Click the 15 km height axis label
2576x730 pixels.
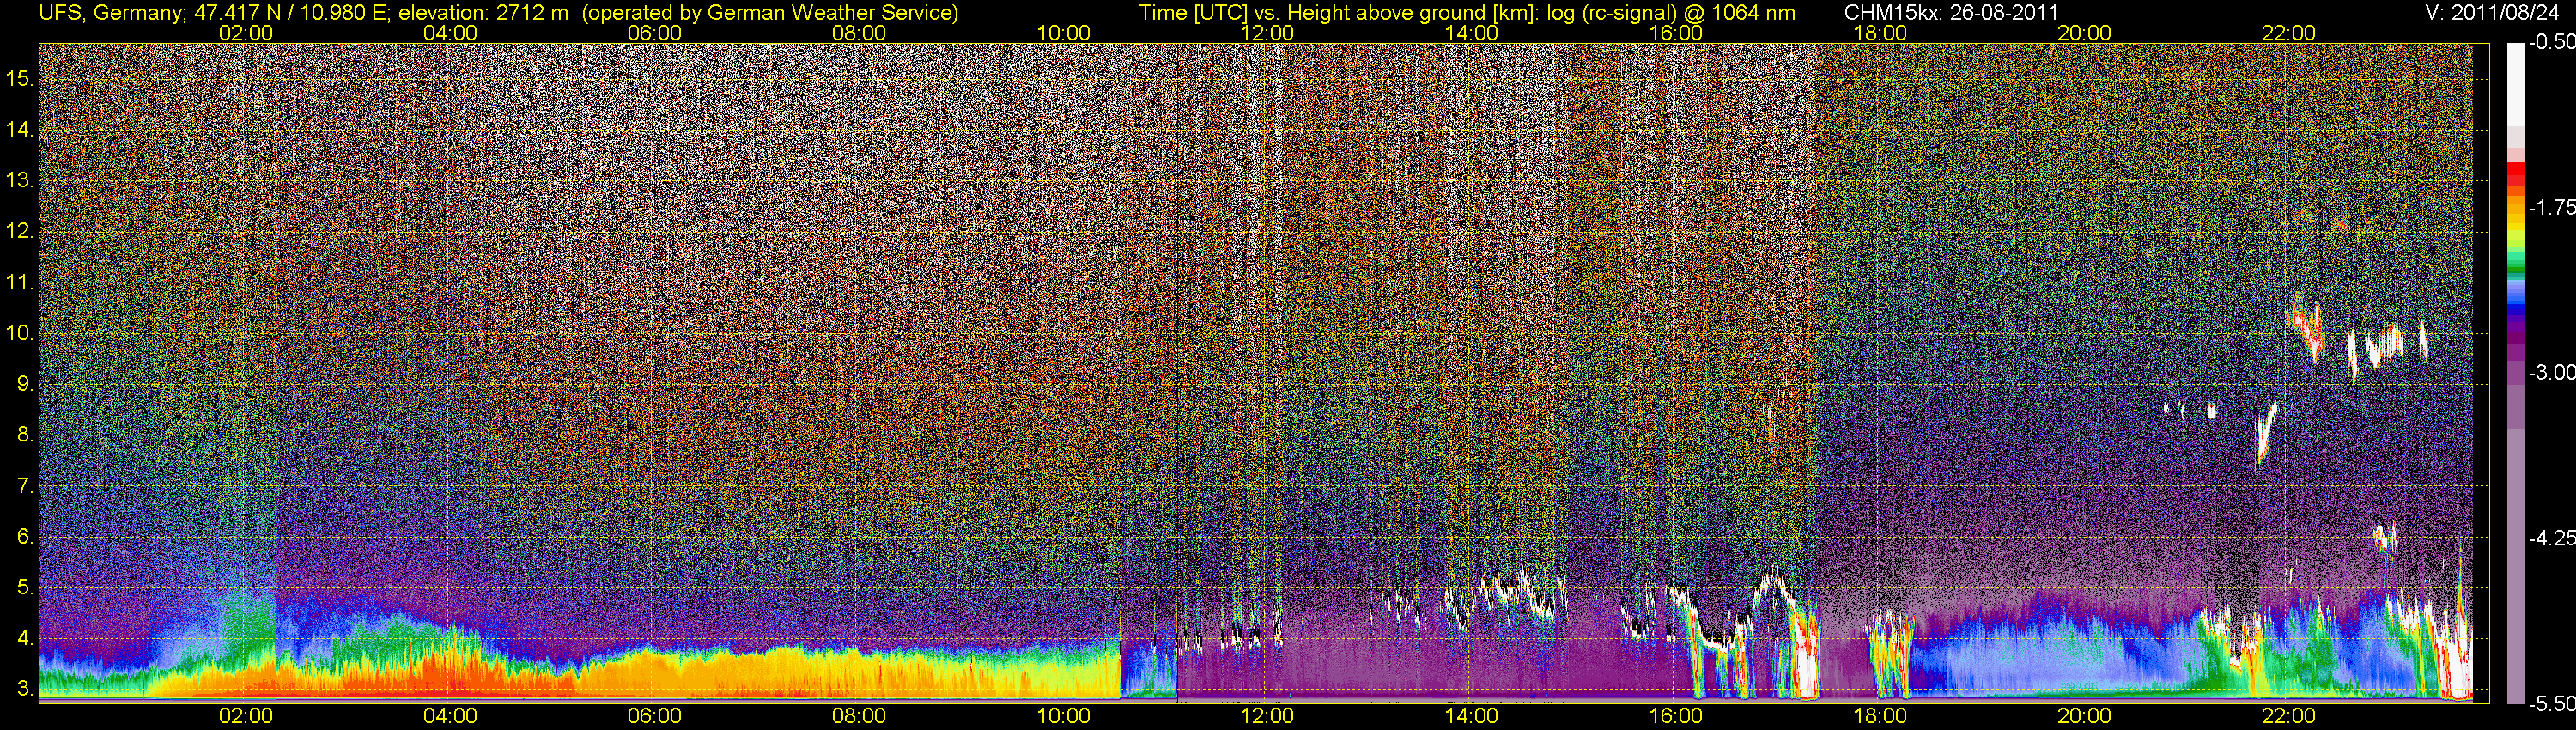point(20,78)
